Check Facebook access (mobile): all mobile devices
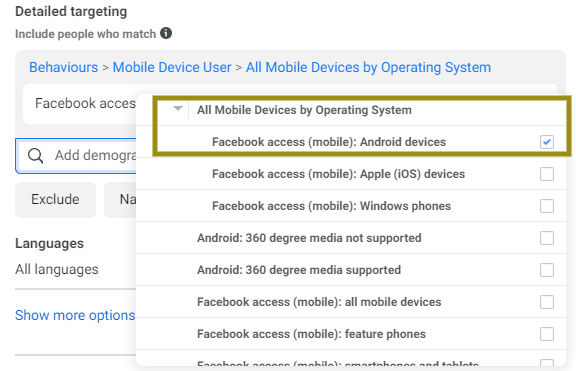This screenshot has height=371, width=576. [547, 302]
